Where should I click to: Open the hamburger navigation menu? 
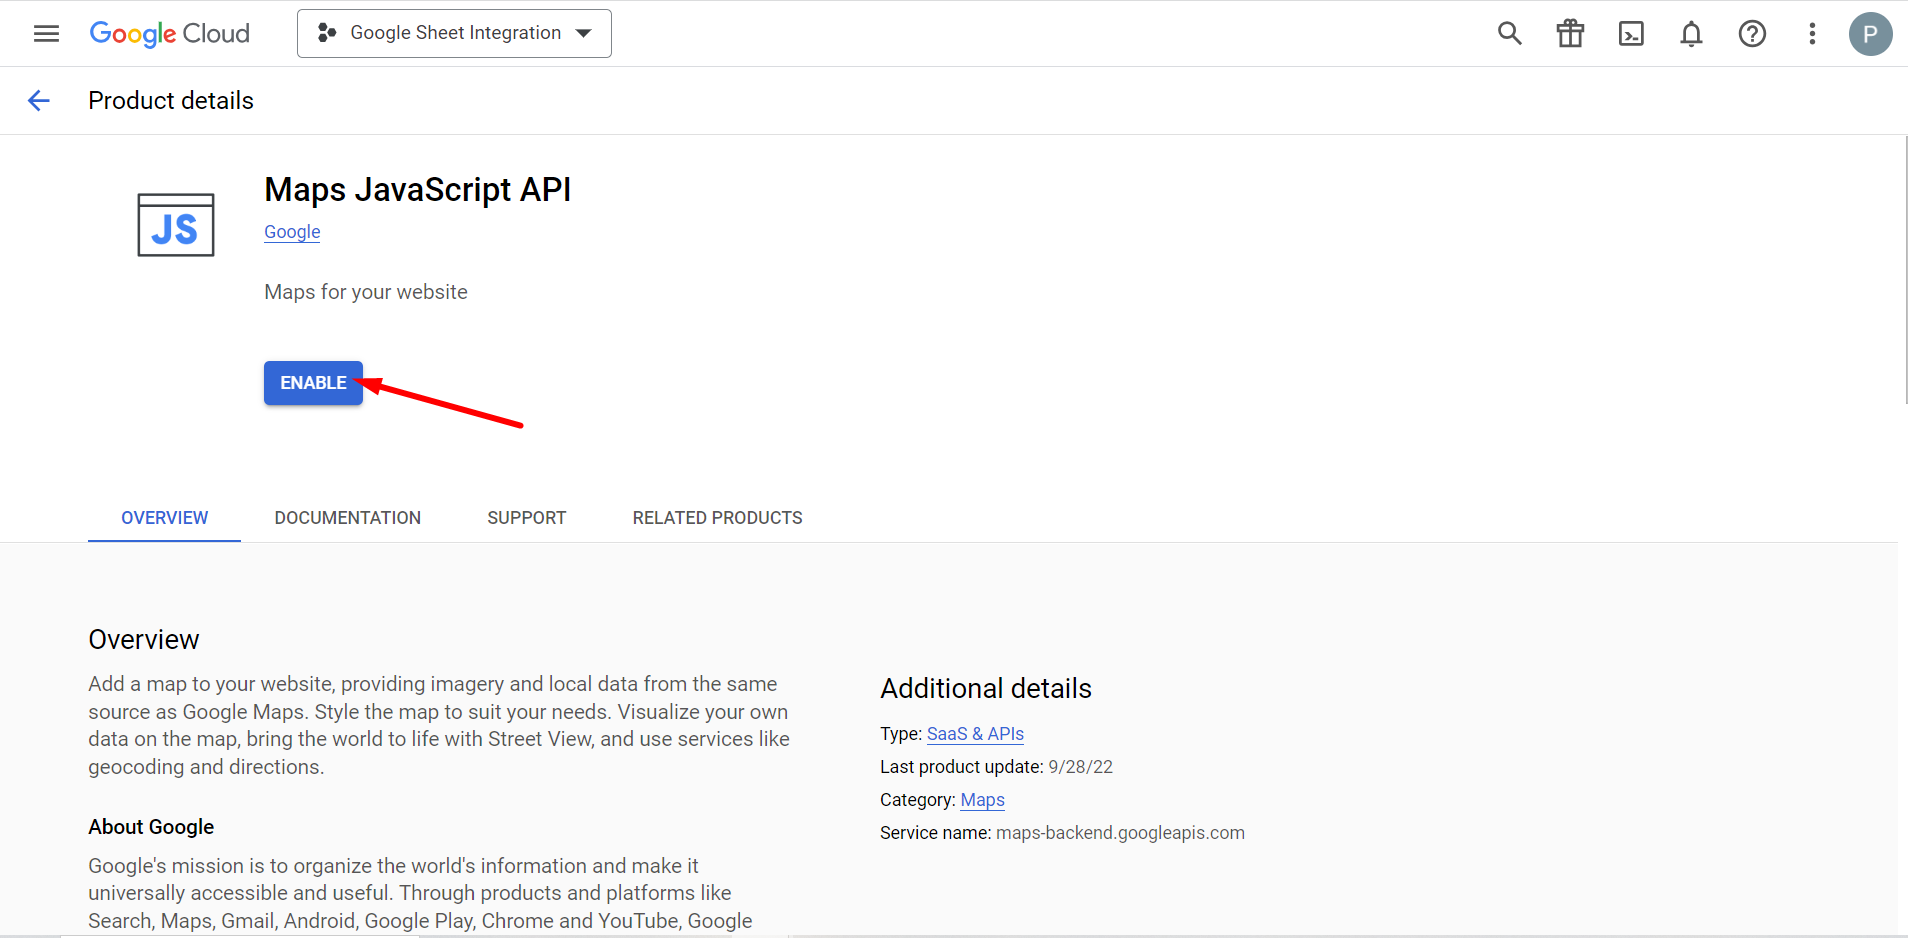(x=46, y=33)
